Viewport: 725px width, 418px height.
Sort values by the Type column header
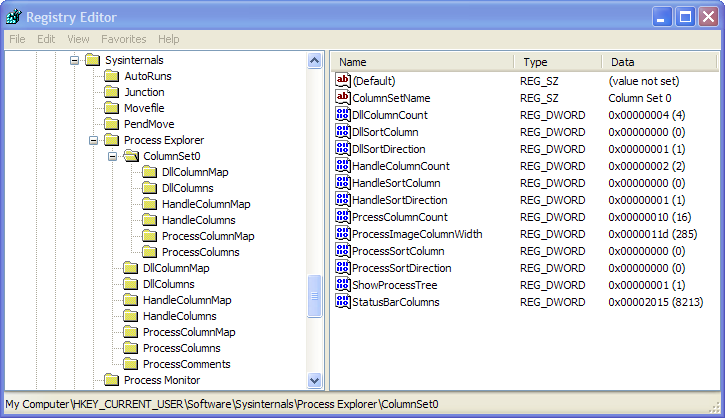tap(558, 61)
